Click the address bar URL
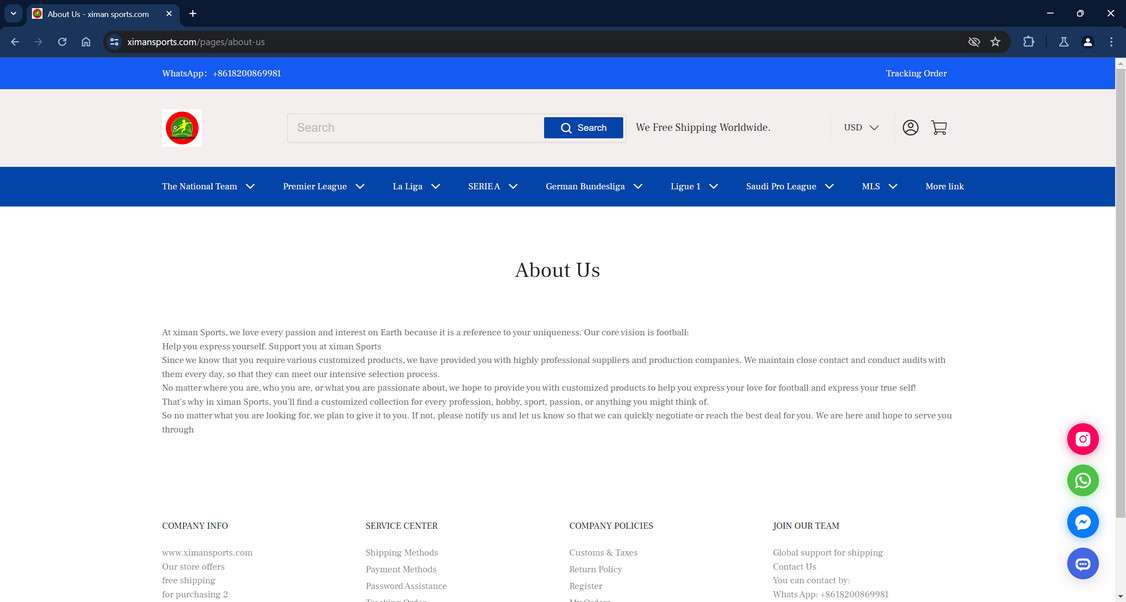 click(196, 42)
